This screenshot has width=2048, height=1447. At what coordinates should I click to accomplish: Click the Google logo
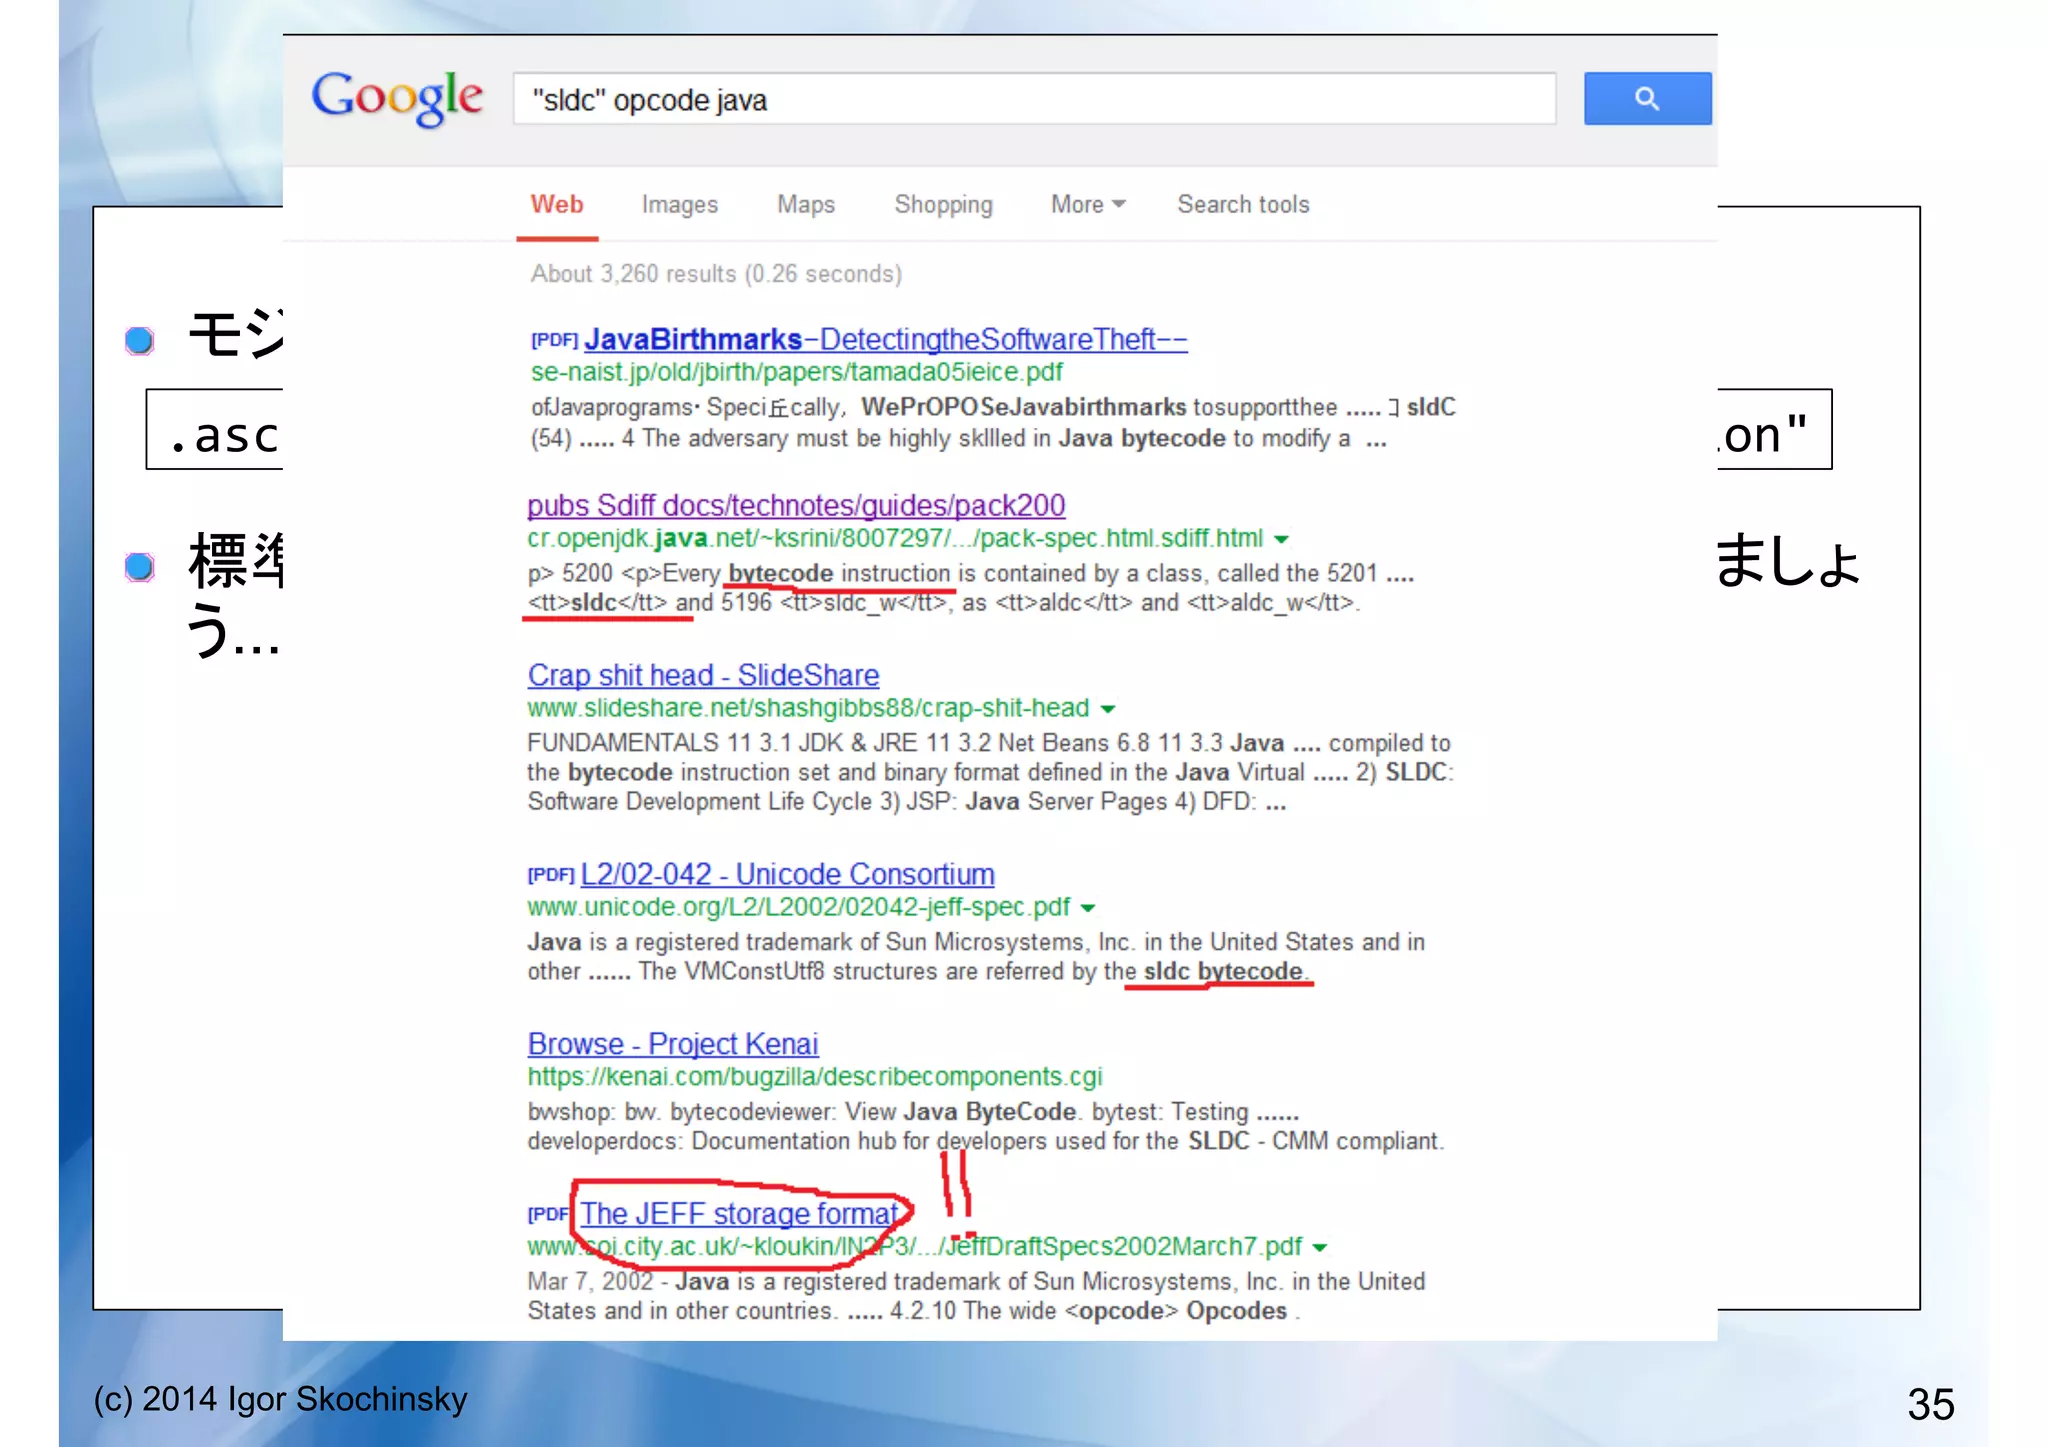[x=397, y=98]
